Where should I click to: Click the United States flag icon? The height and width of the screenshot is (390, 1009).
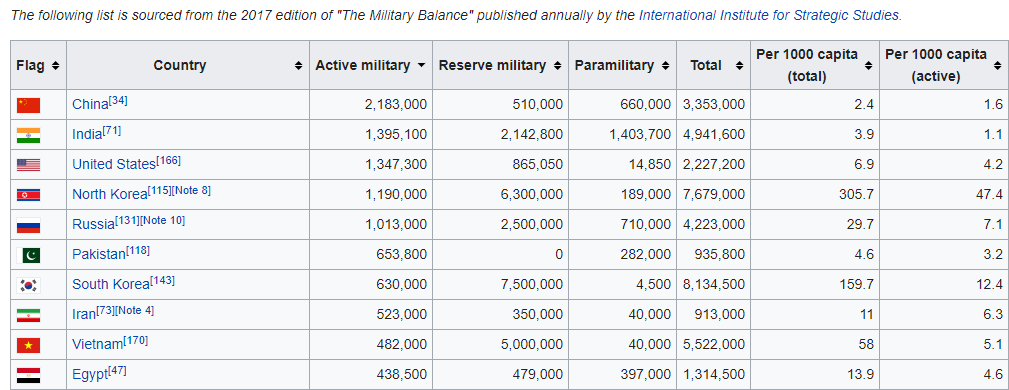28,165
